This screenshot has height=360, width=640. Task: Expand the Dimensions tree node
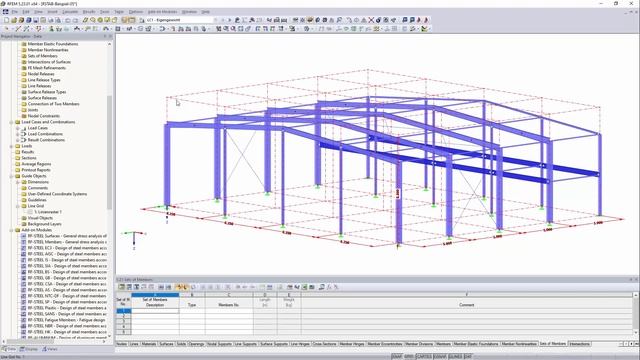(x=18, y=182)
